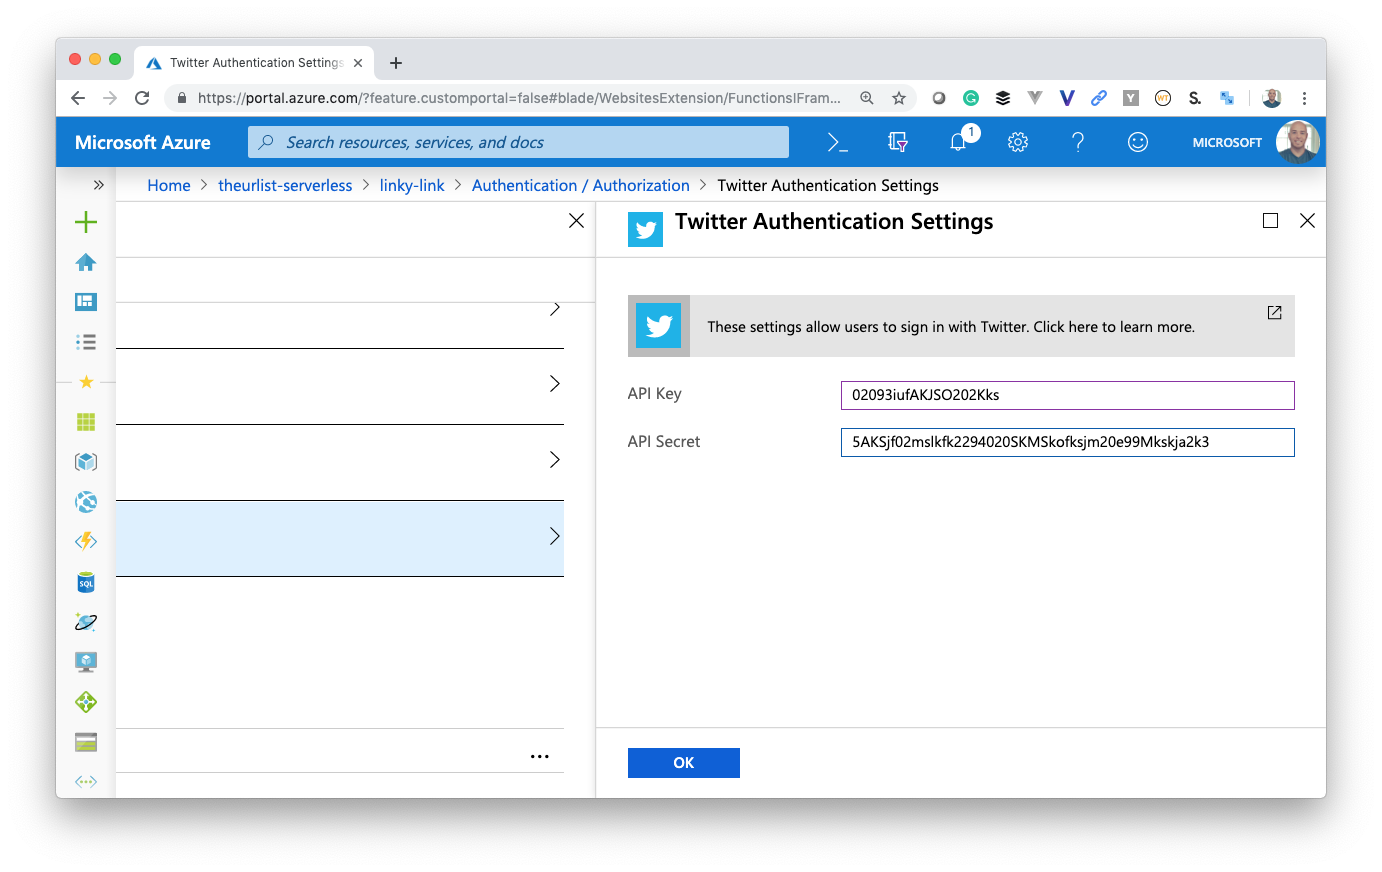Open All services list icon

[x=86, y=342]
